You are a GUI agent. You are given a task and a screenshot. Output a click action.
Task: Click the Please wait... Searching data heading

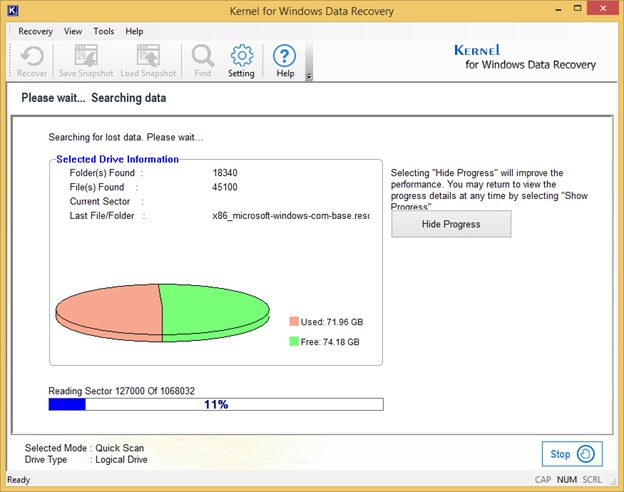(94, 98)
